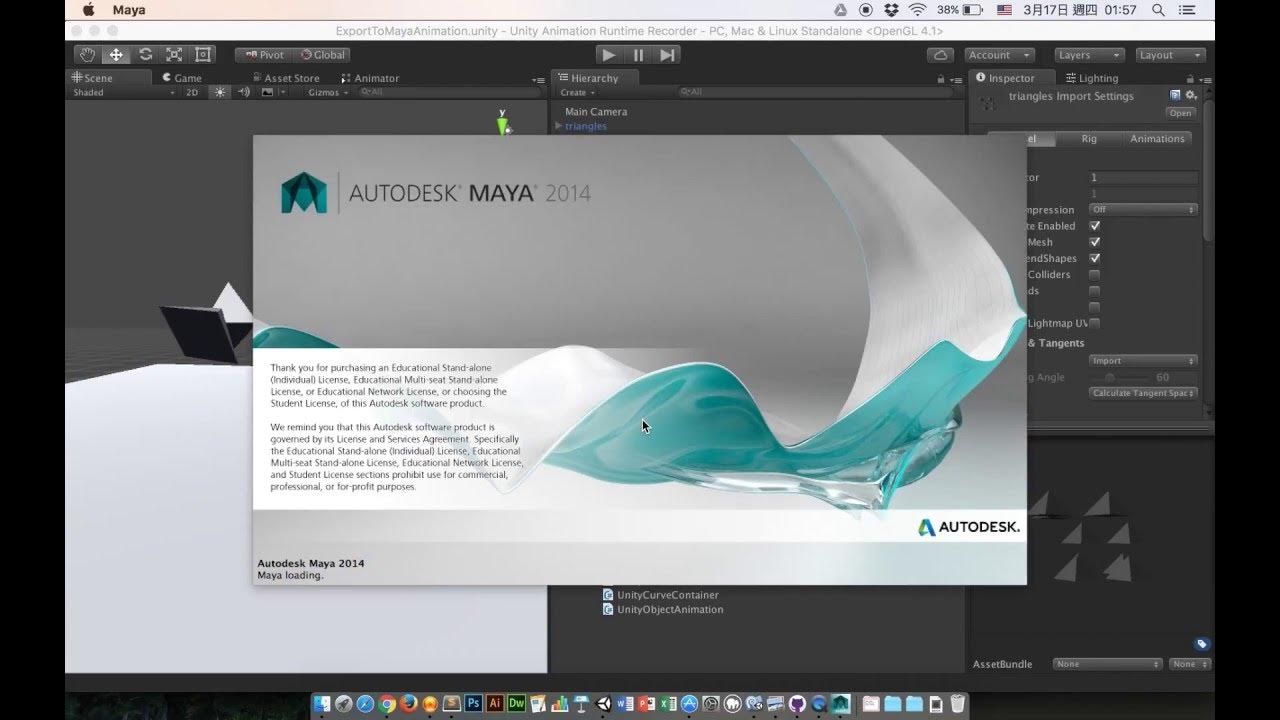This screenshot has width=1280, height=720.
Task: Open Firefox from the dock
Action: (x=409, y=704)
